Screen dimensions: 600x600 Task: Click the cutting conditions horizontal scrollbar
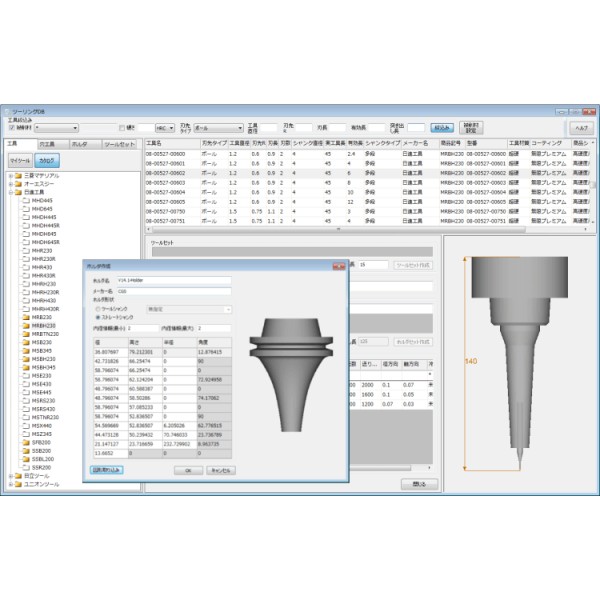point(380,468)
